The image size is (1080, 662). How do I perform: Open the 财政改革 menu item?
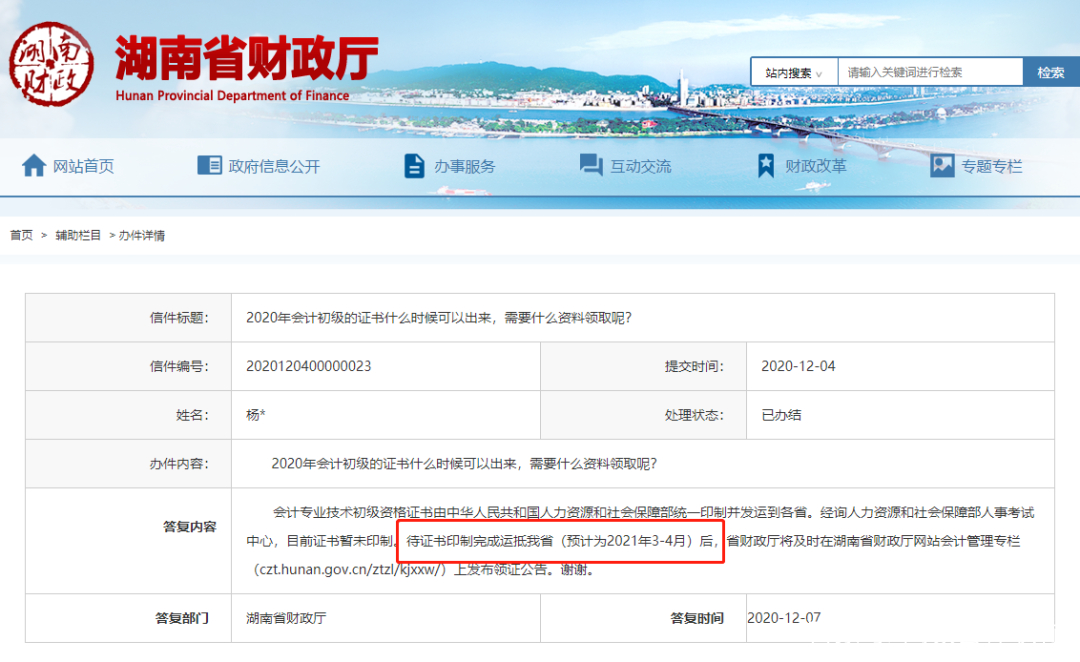[816, 166]
